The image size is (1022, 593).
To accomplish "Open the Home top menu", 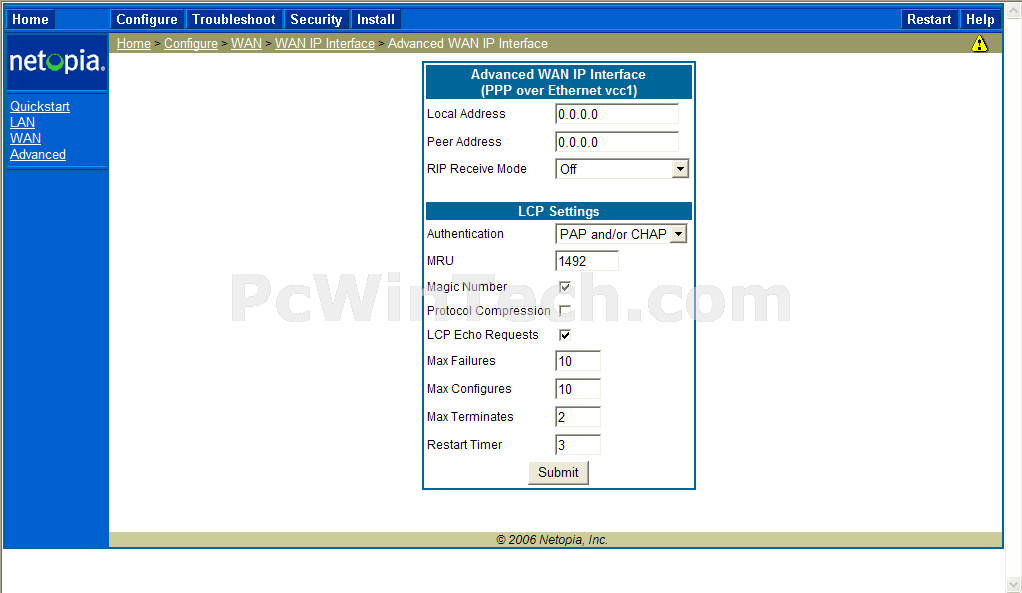I will click(30, 20).
